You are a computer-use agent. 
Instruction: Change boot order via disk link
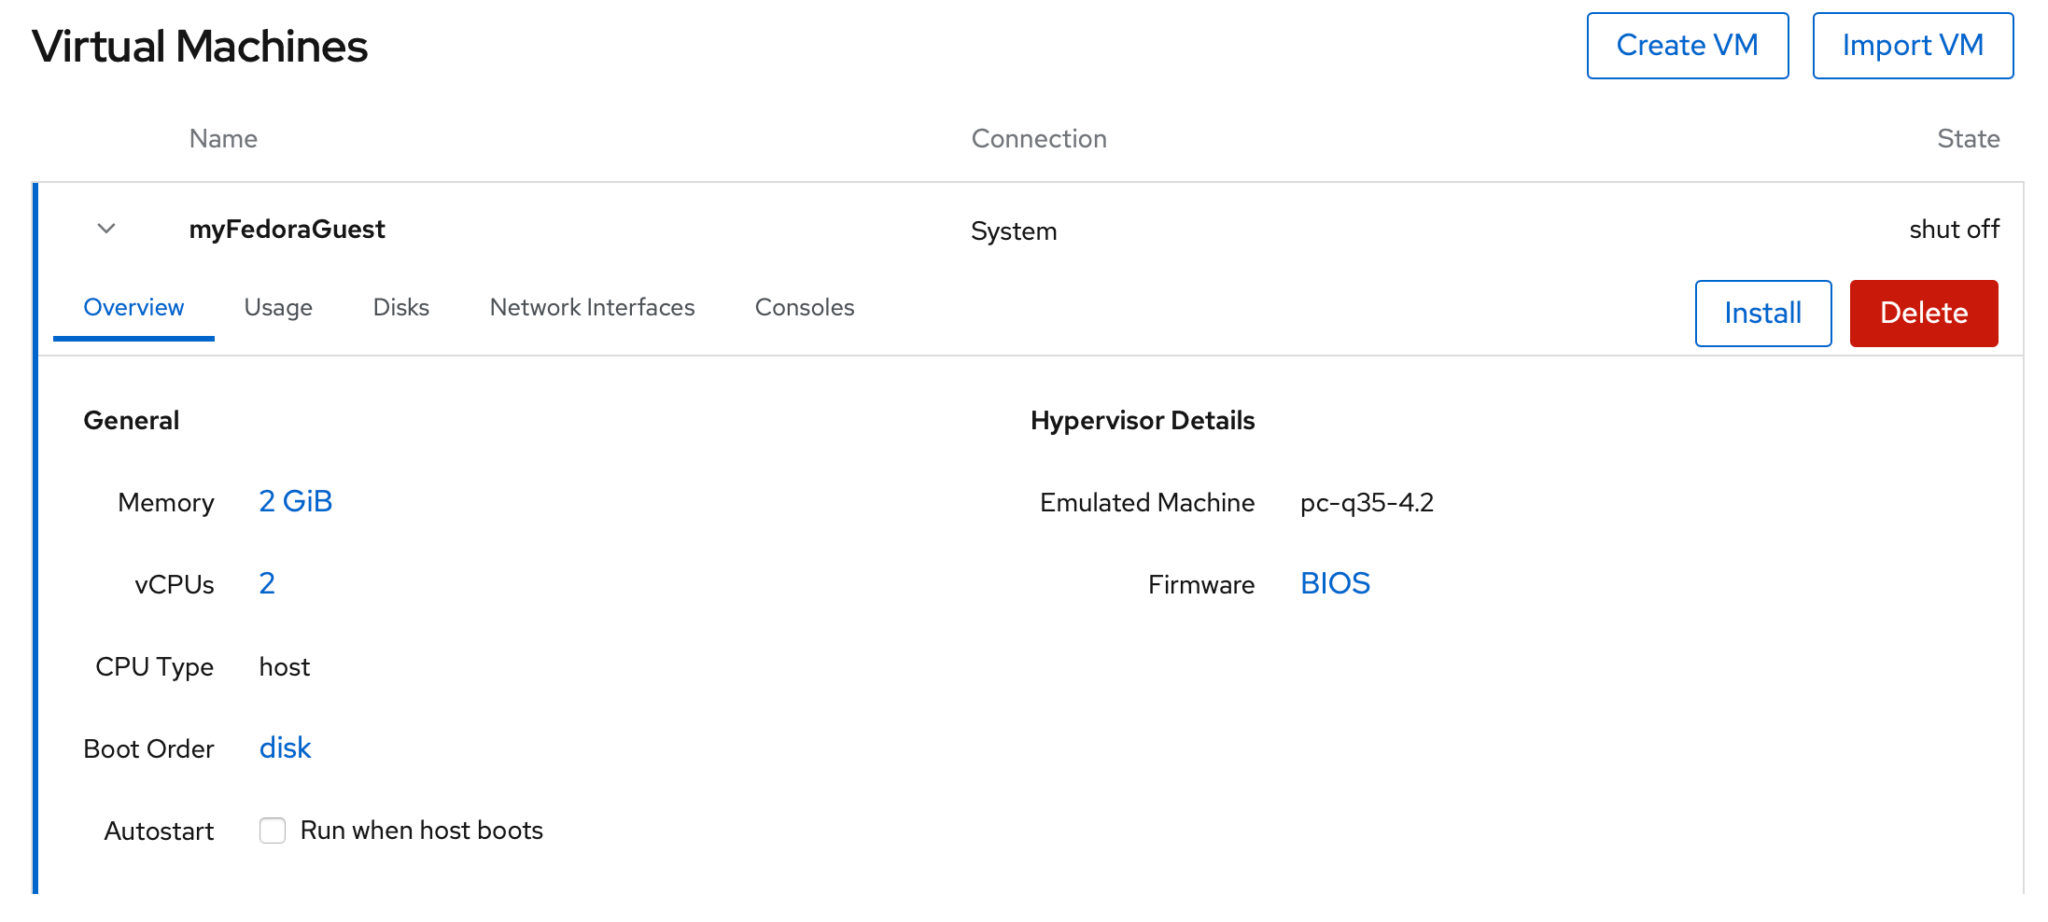[x=285, y=748]
